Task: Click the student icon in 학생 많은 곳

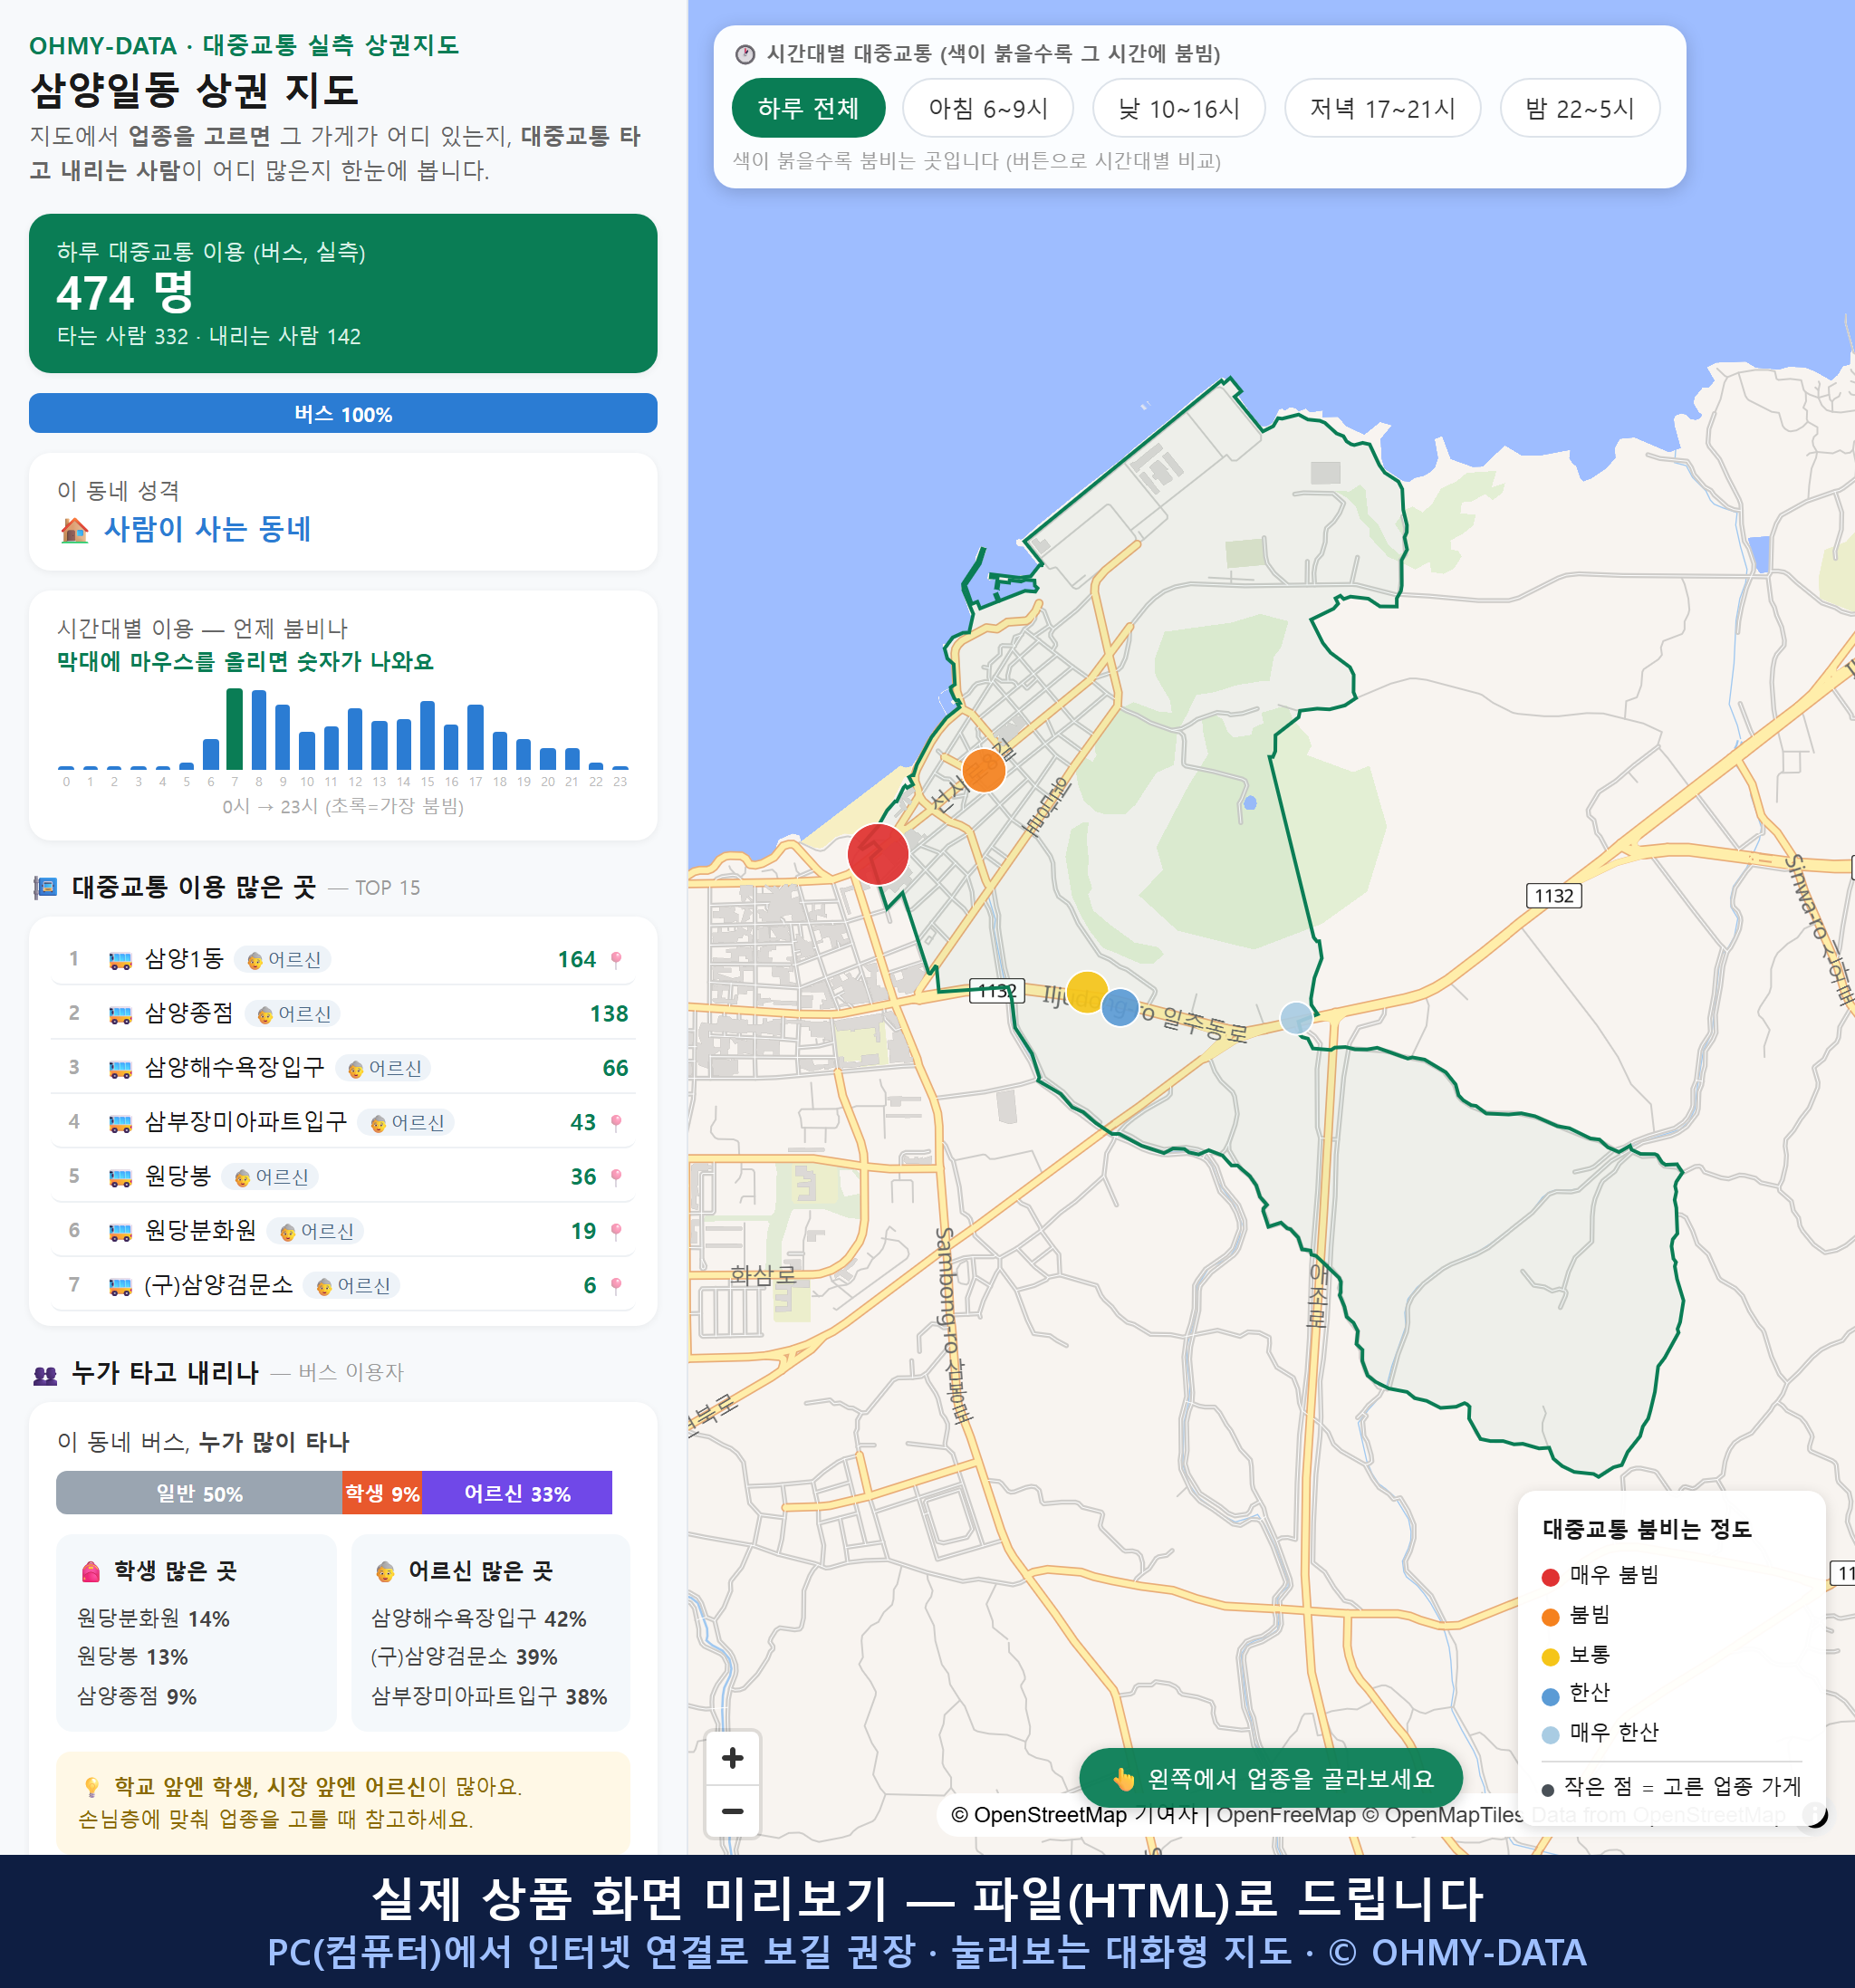Action: click(91, 1572)
